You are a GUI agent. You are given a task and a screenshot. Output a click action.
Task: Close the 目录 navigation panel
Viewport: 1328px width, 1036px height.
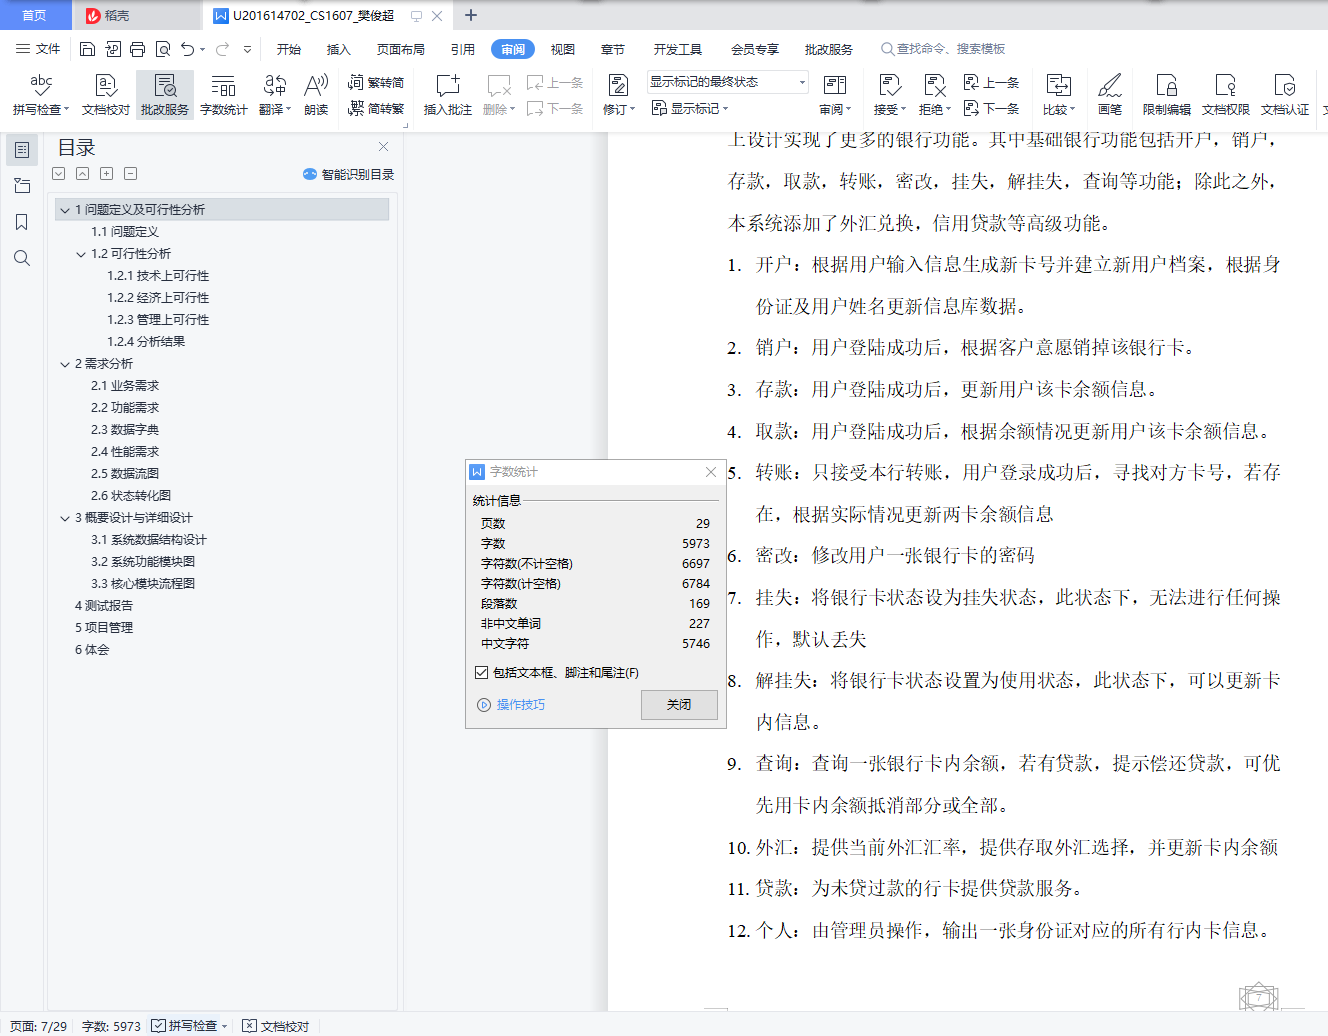pyautogui.click(x=383, y=146)
